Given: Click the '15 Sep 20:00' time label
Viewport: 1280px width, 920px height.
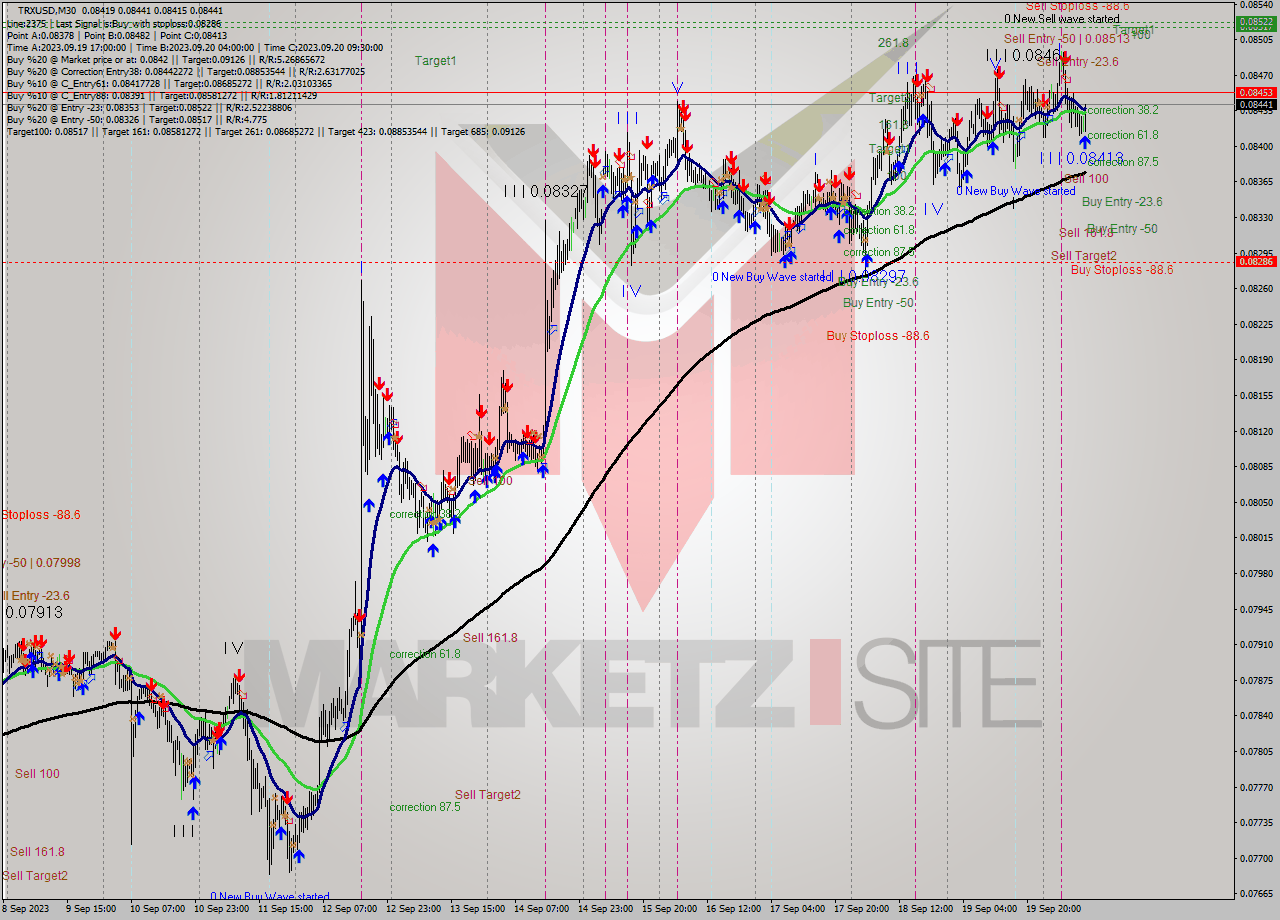Looking at the screenshot, I should (x=670, y=909).
